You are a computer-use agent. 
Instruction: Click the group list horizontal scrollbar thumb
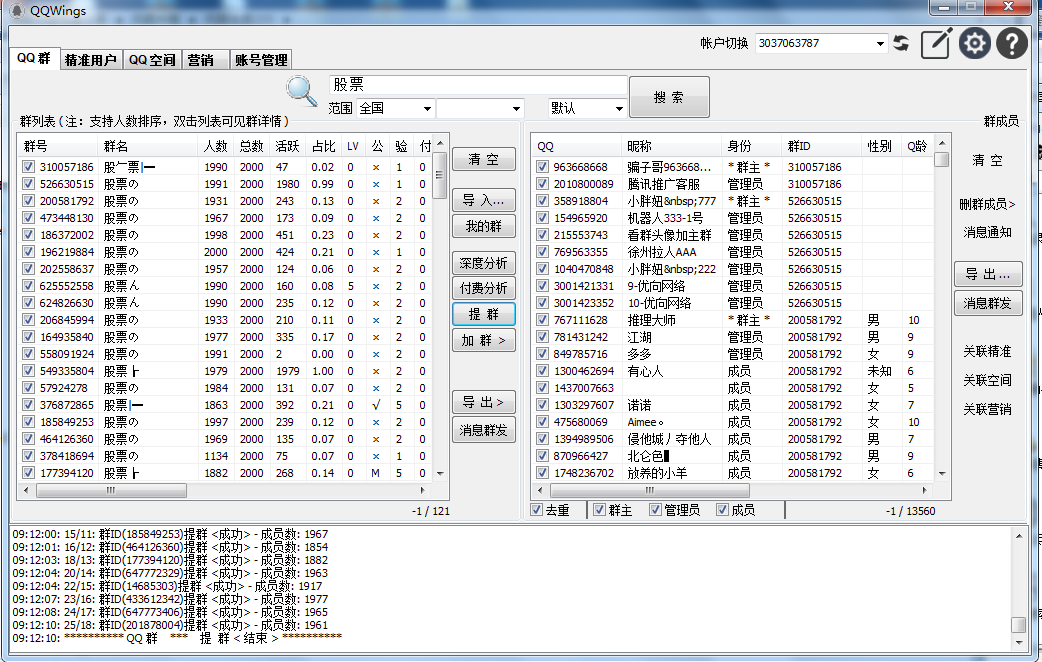point(111,491)
